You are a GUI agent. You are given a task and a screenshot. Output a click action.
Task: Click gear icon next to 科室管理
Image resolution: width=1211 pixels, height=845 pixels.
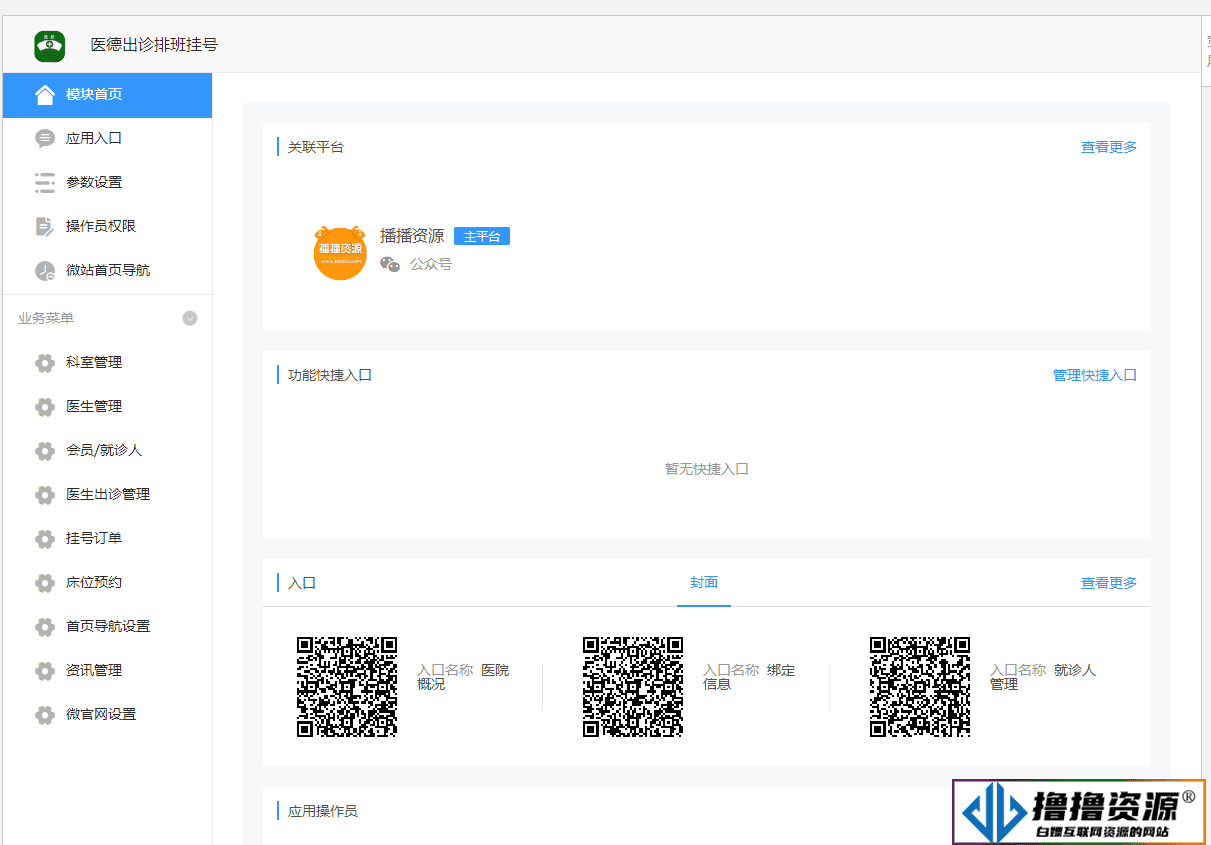(x=45, y=362)
